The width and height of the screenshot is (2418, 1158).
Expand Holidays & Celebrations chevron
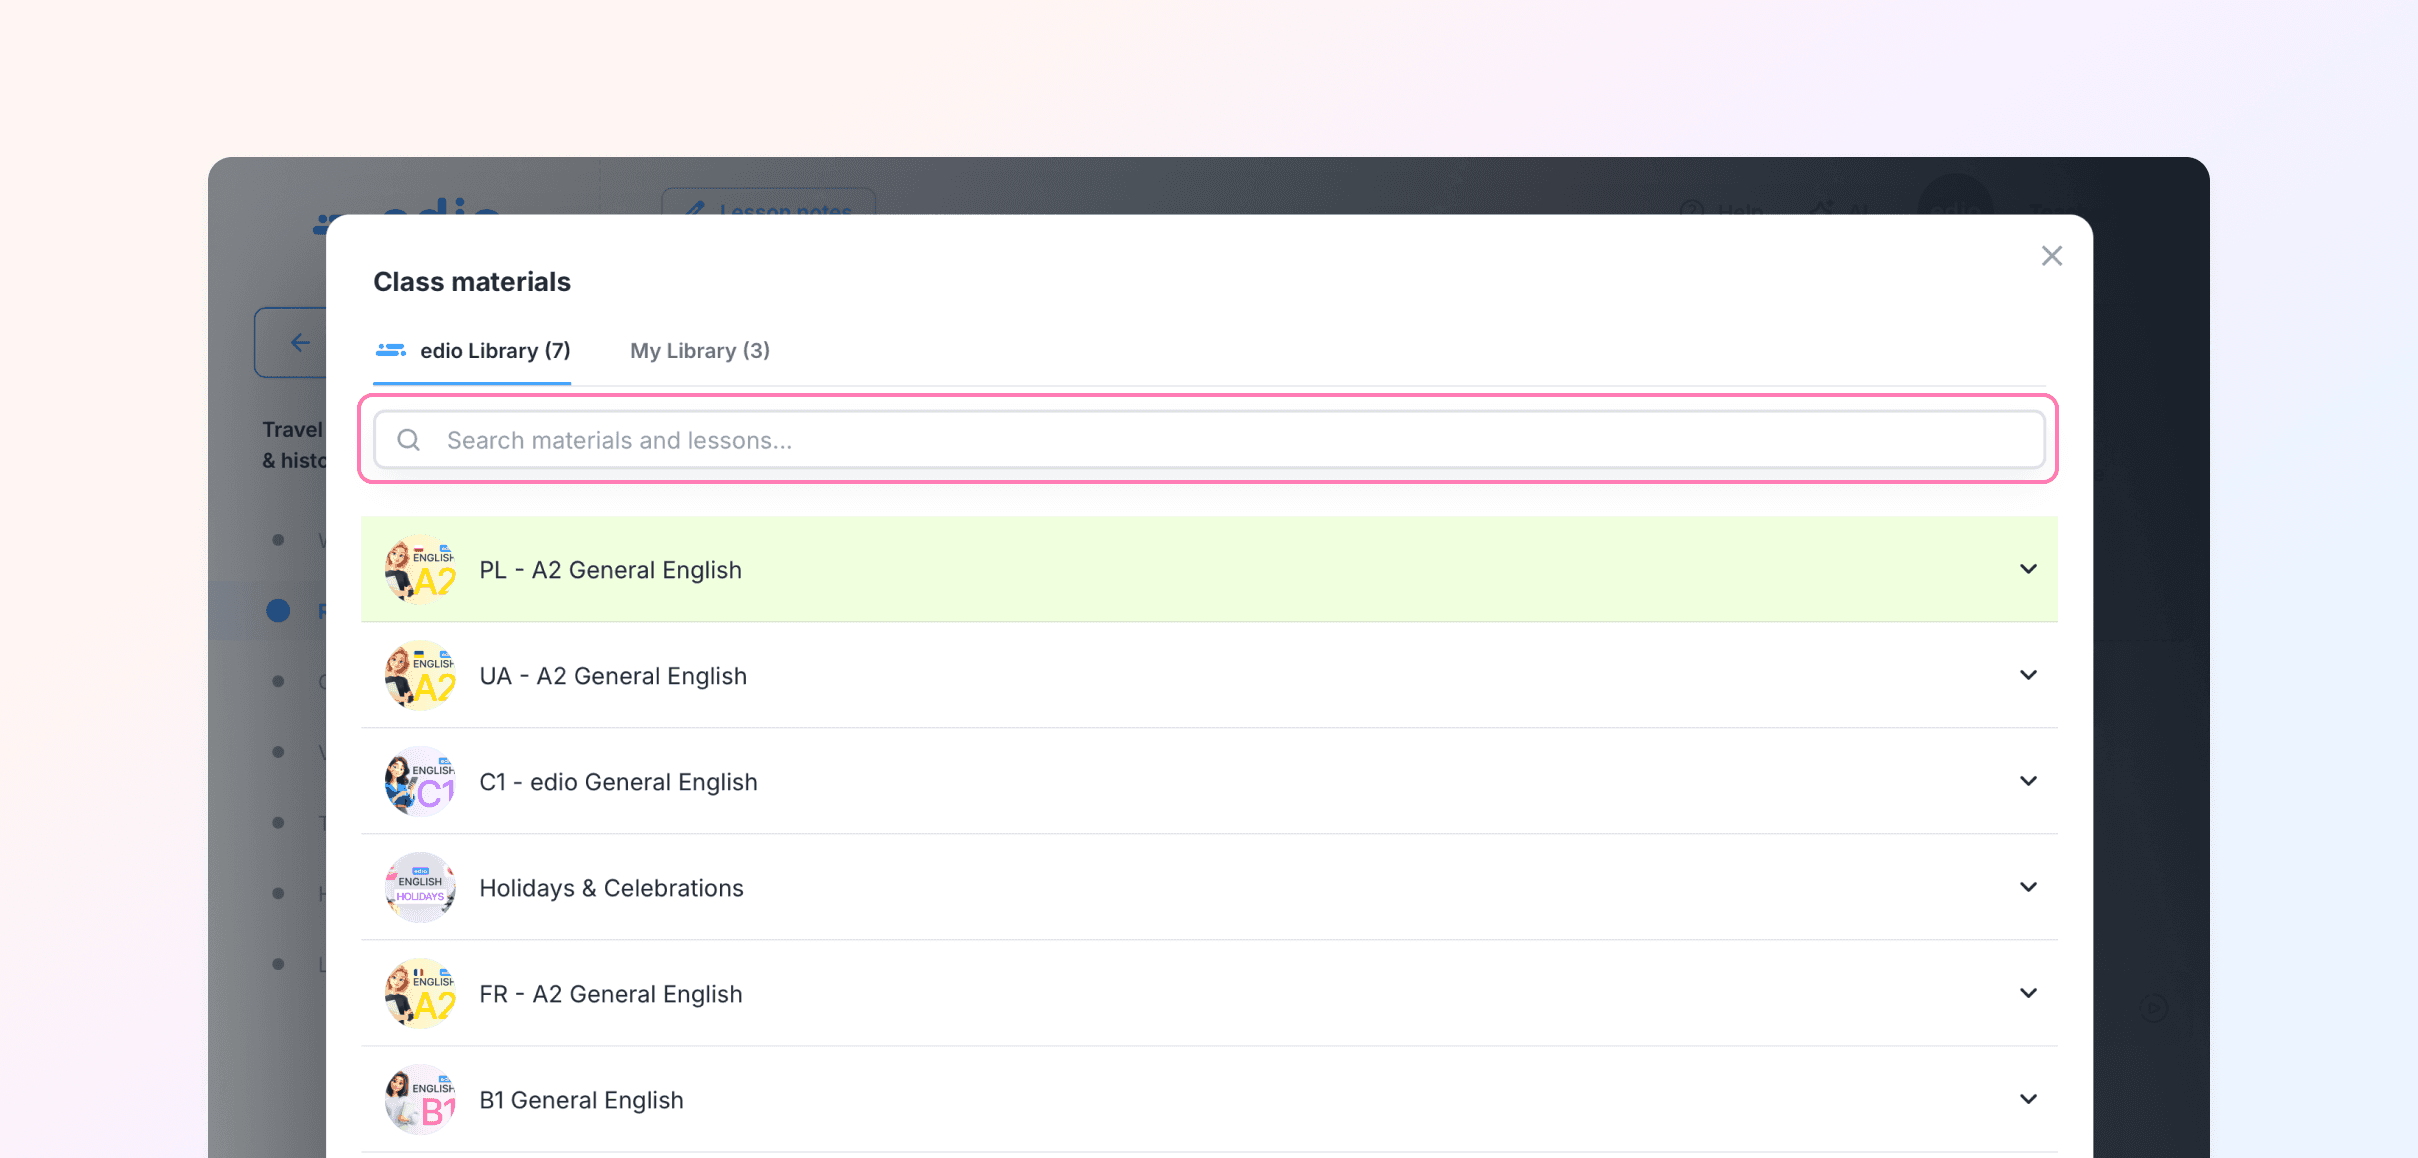point(2027,887)
